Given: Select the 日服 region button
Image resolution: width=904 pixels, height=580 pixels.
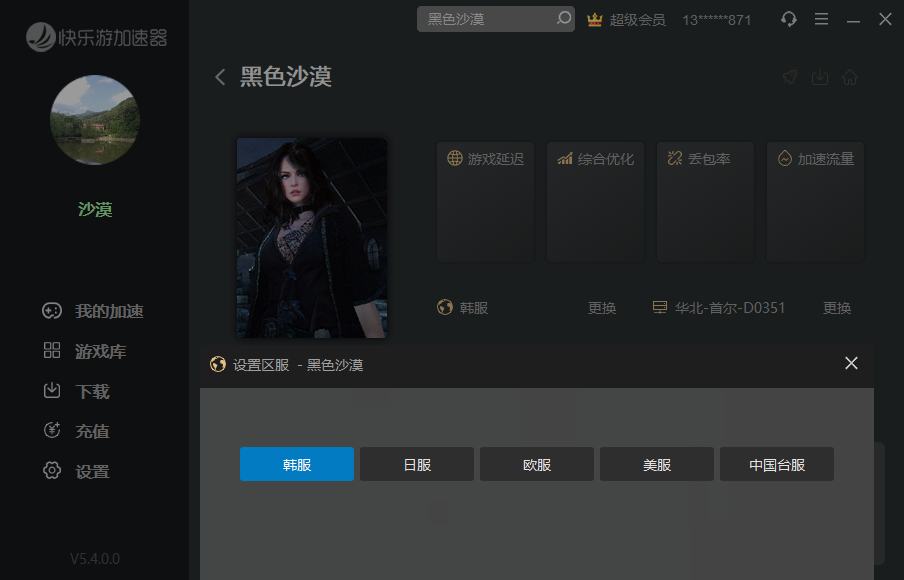Looking at the screenshot, I should tap(417, 464).
